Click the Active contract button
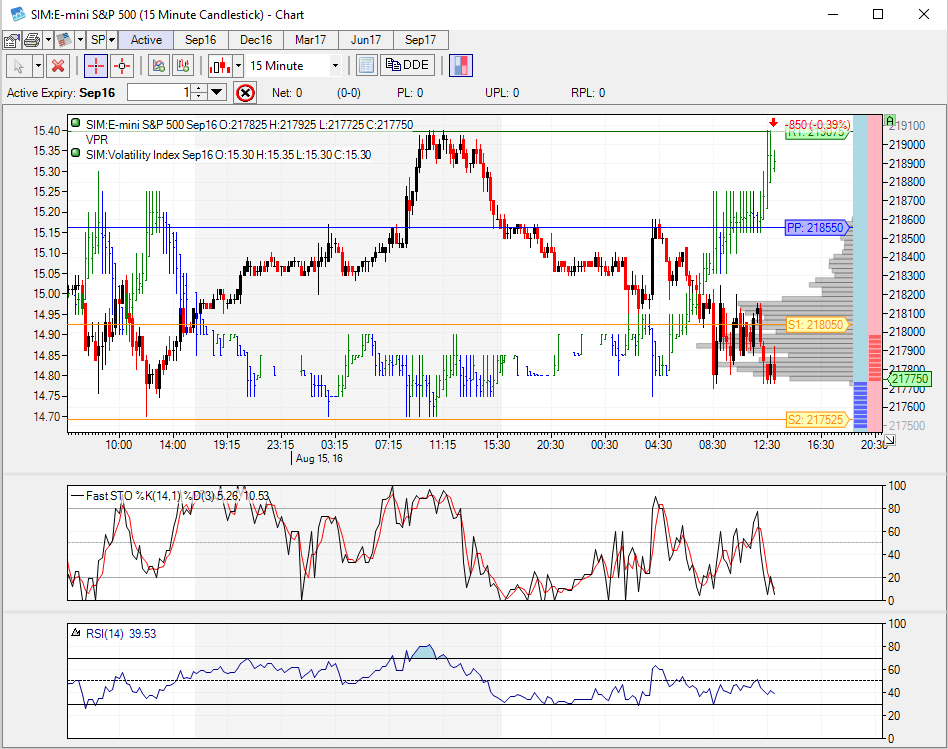The height and width of the screenshot is (749, 948). (146, 40)
